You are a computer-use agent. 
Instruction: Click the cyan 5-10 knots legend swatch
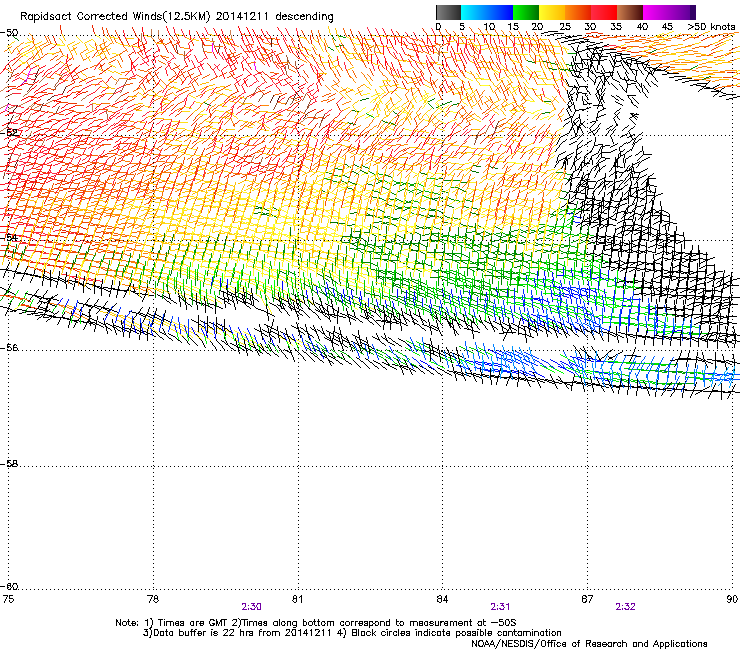tap(474, 12)
